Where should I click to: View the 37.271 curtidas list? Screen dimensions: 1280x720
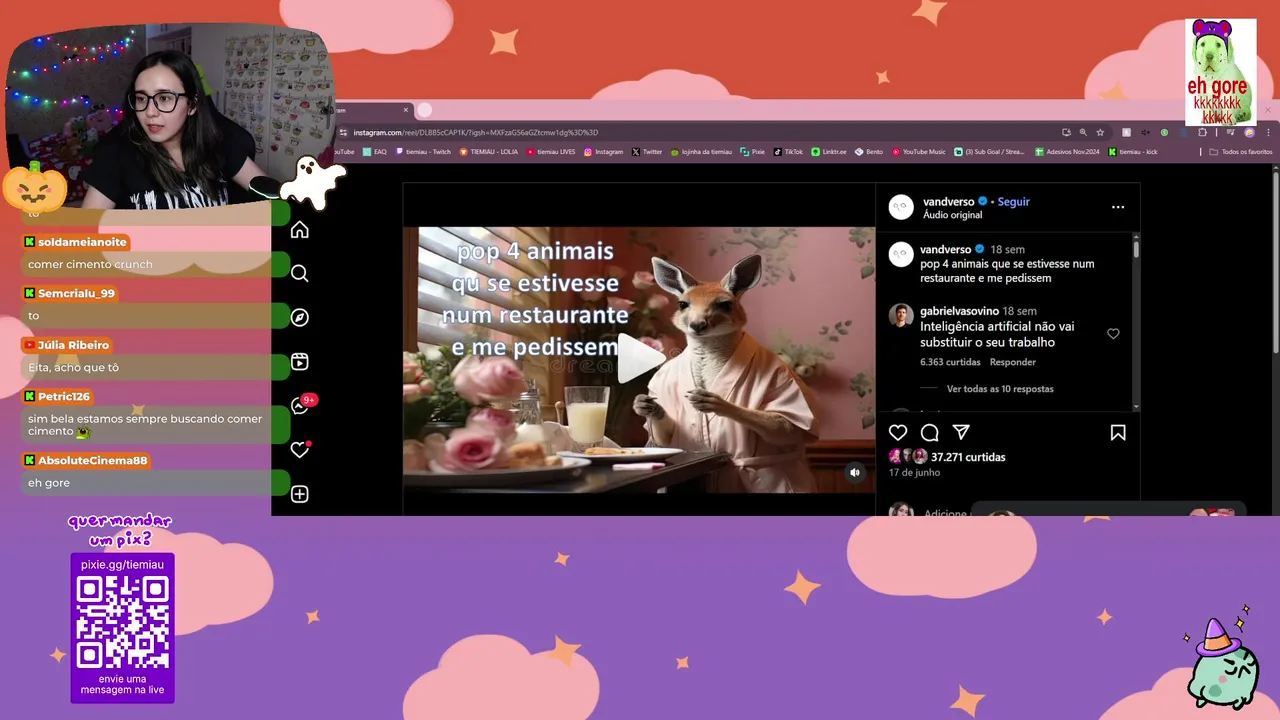pos(968,457)
